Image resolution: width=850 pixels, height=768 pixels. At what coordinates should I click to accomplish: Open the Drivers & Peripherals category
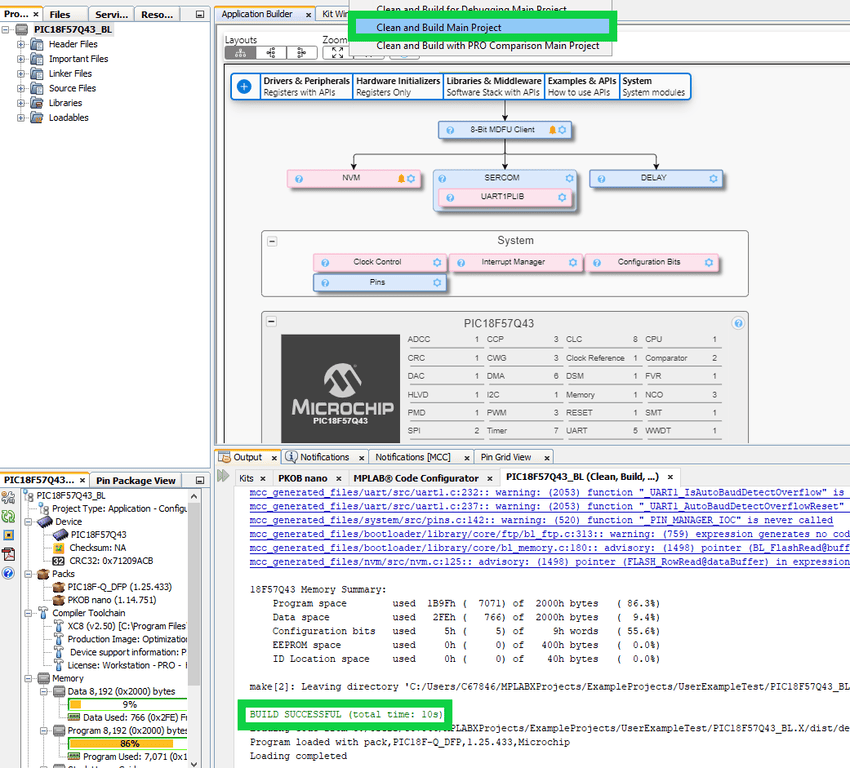(306, 86)
